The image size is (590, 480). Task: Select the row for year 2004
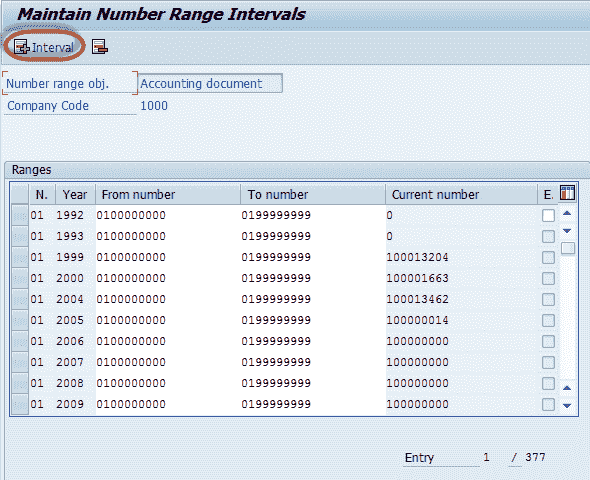(x=20, y=300)
